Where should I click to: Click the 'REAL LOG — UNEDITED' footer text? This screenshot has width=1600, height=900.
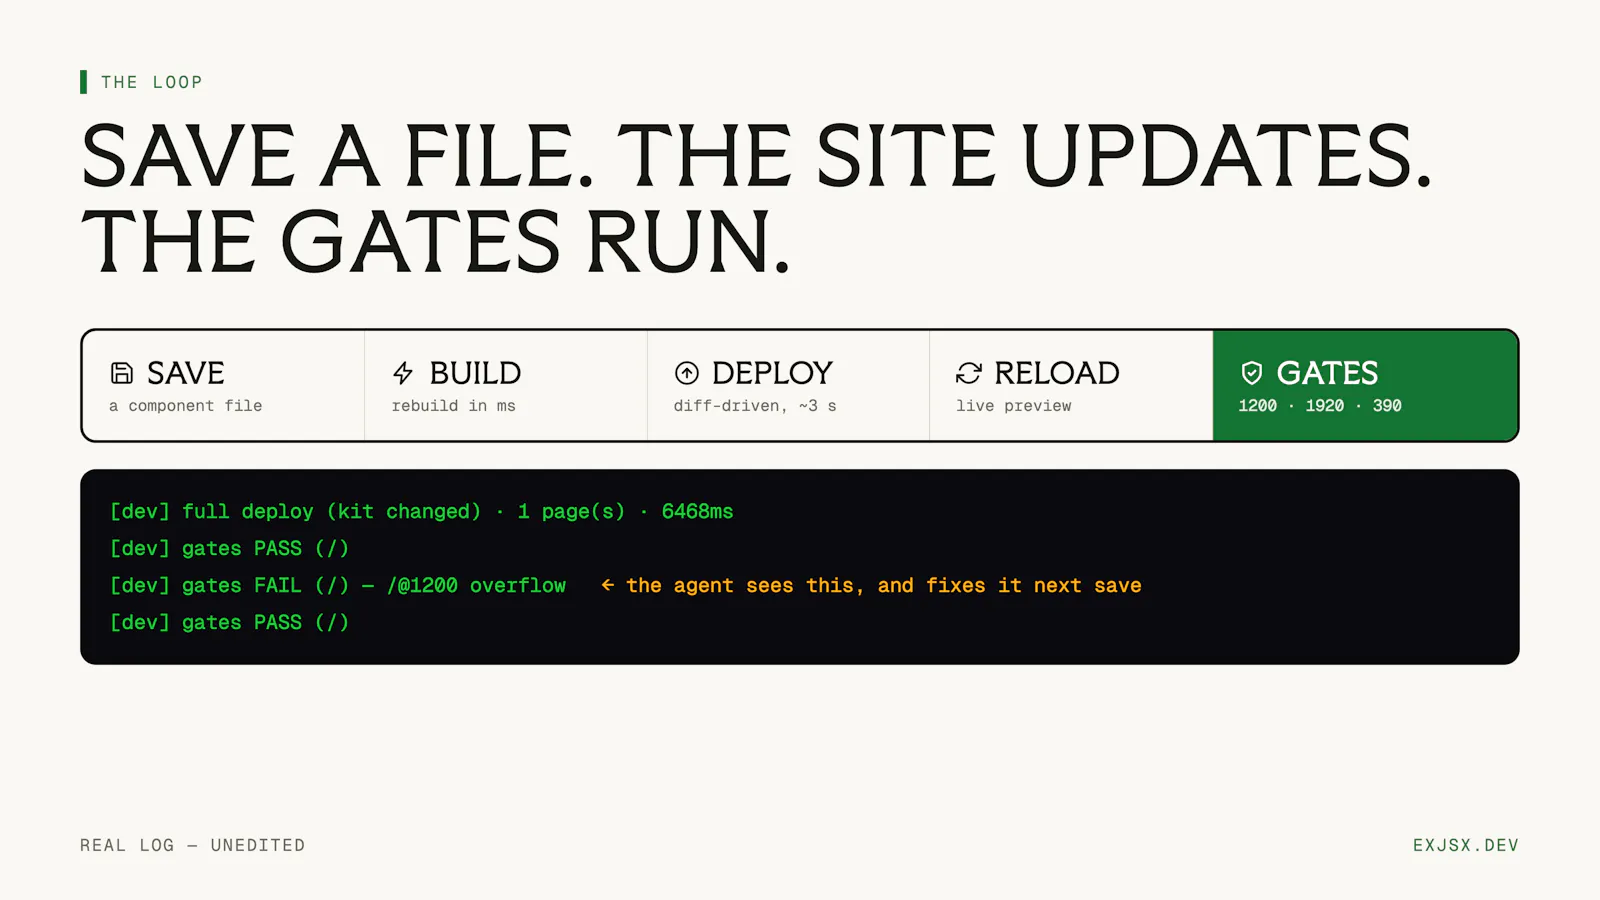pos(192,845)
